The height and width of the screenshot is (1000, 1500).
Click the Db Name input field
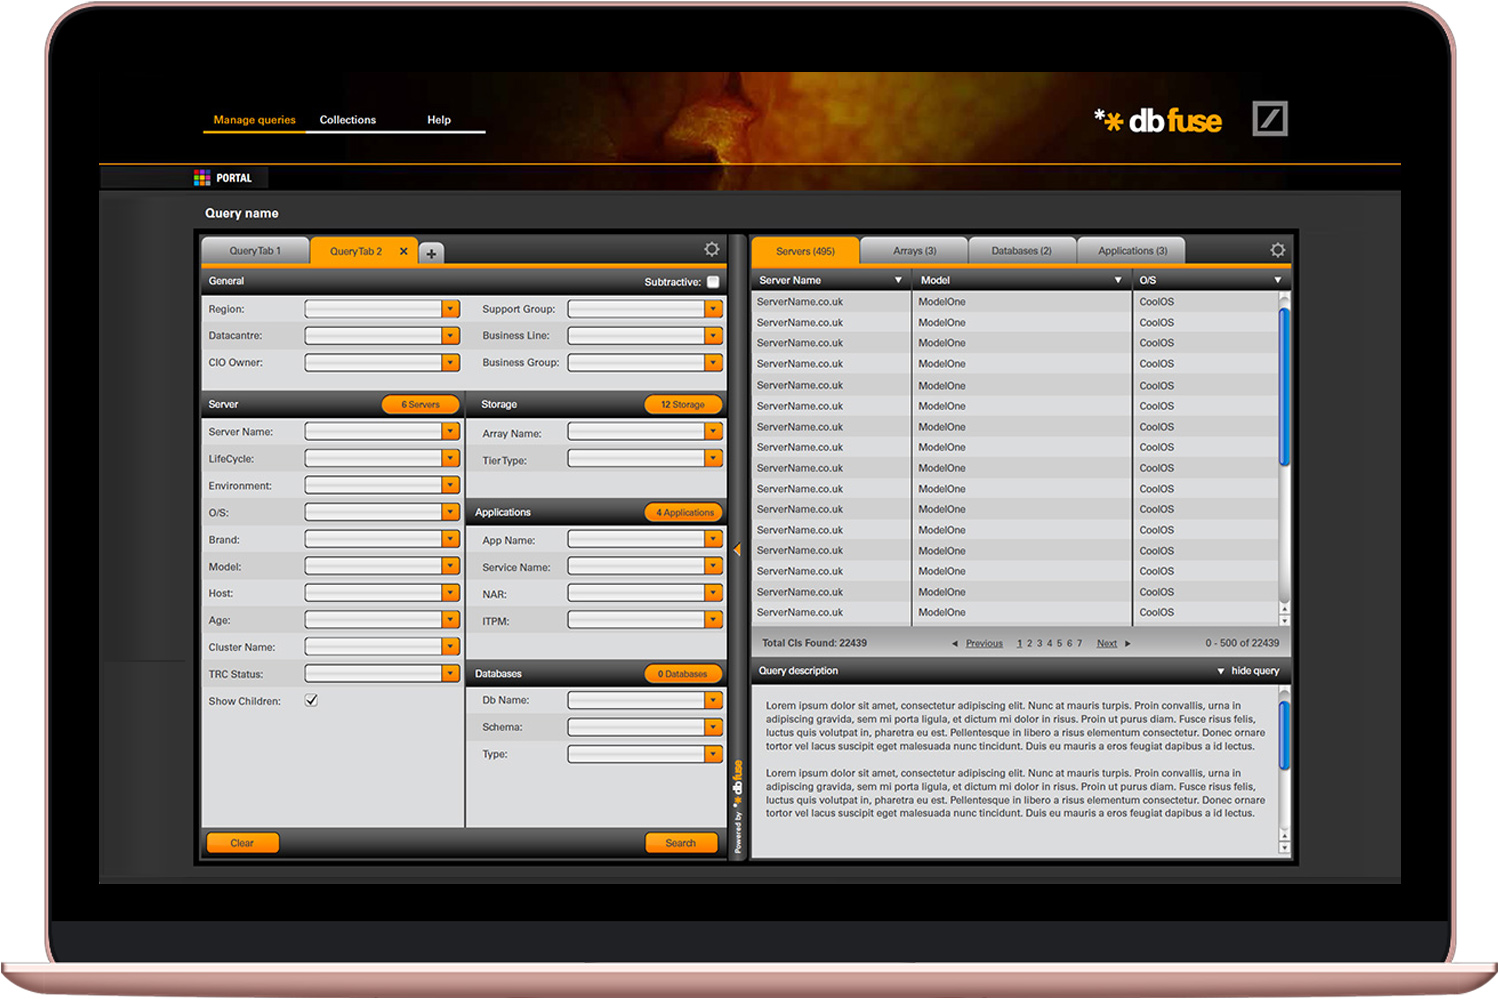[637, 700]
